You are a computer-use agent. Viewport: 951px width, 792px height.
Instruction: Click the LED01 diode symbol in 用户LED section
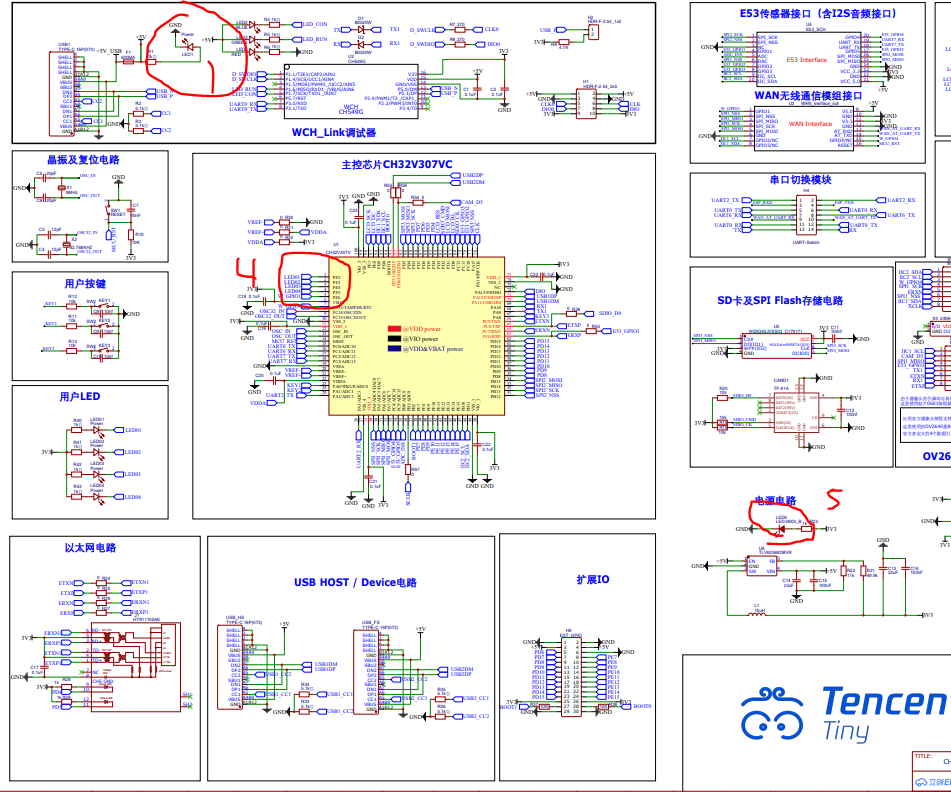point(96,430)
